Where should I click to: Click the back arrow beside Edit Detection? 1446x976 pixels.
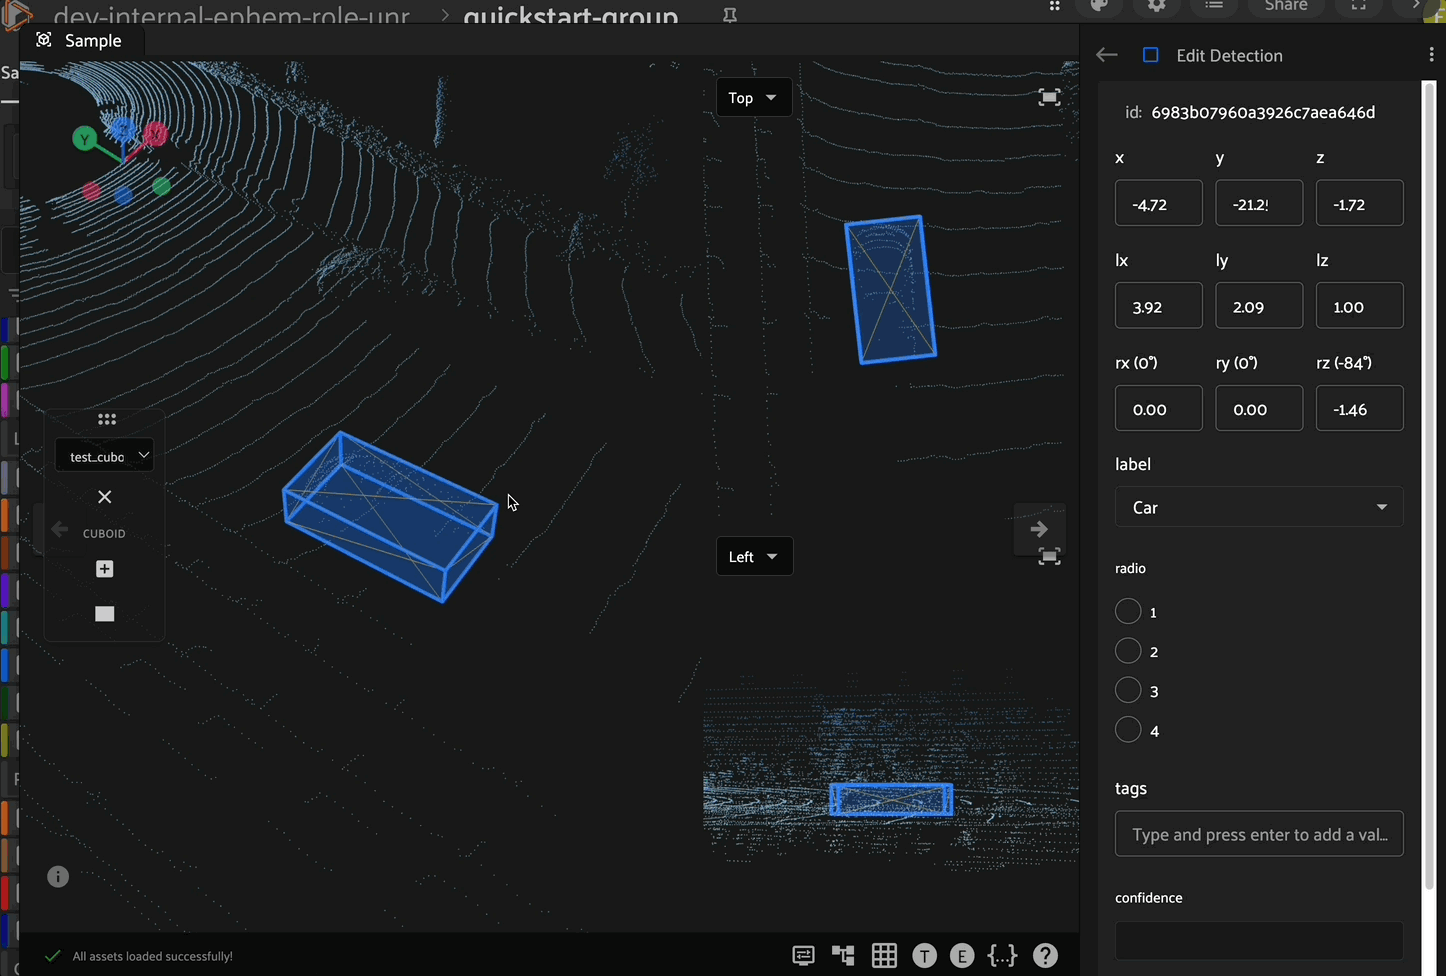click(x=1106, y=55)
